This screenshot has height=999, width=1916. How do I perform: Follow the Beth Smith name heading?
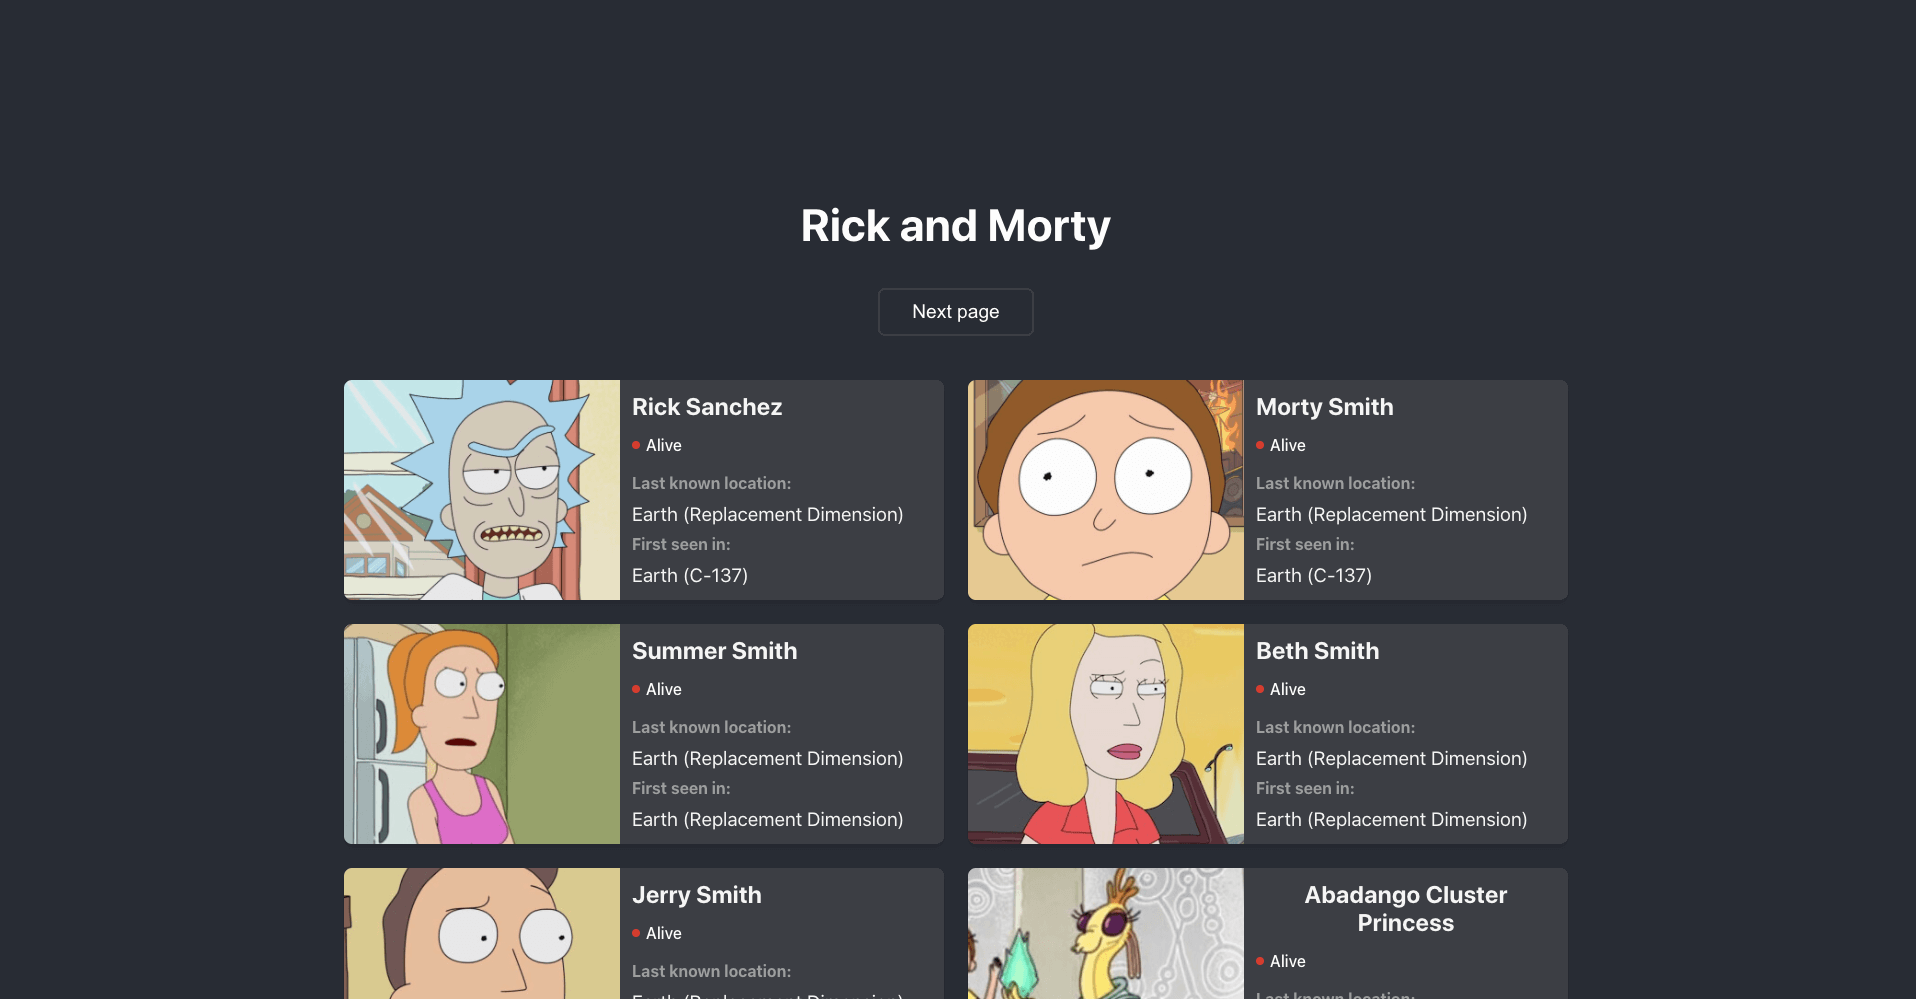[1317, 651]
